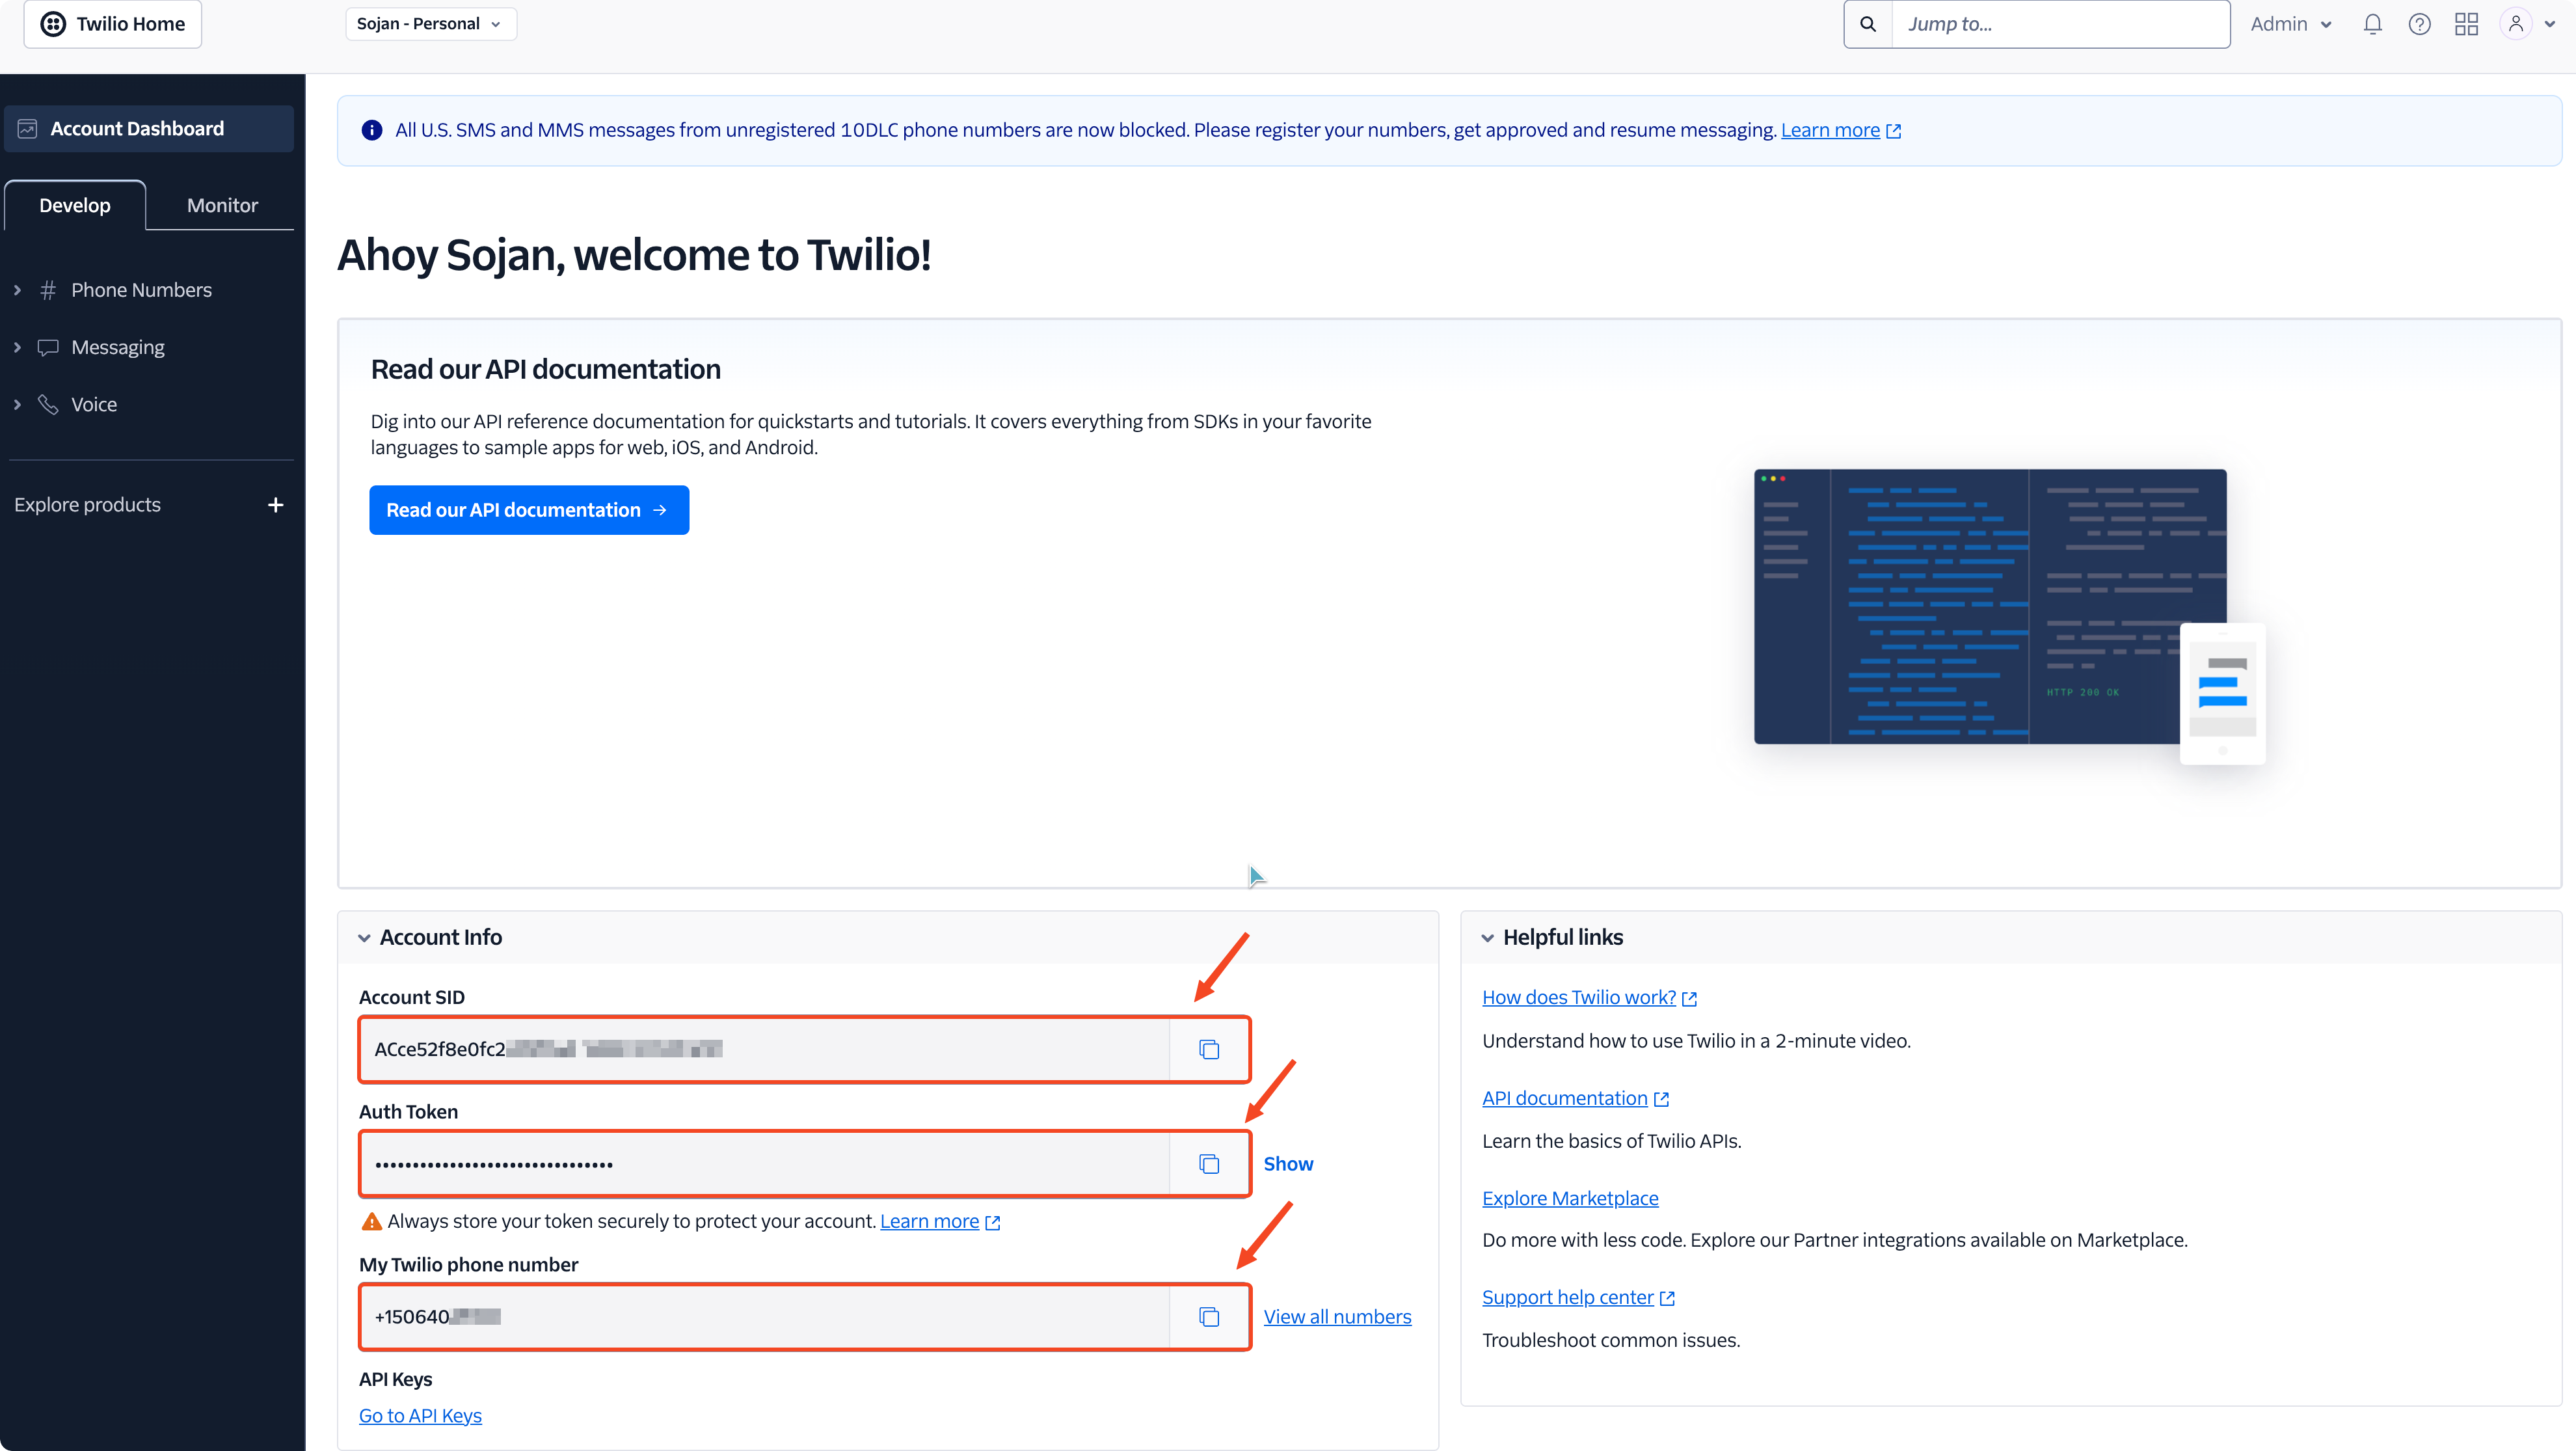The height and width of the screenshot is (1451, 2576).
Task: Click the Twilio phone number field
Action: 765,1317
